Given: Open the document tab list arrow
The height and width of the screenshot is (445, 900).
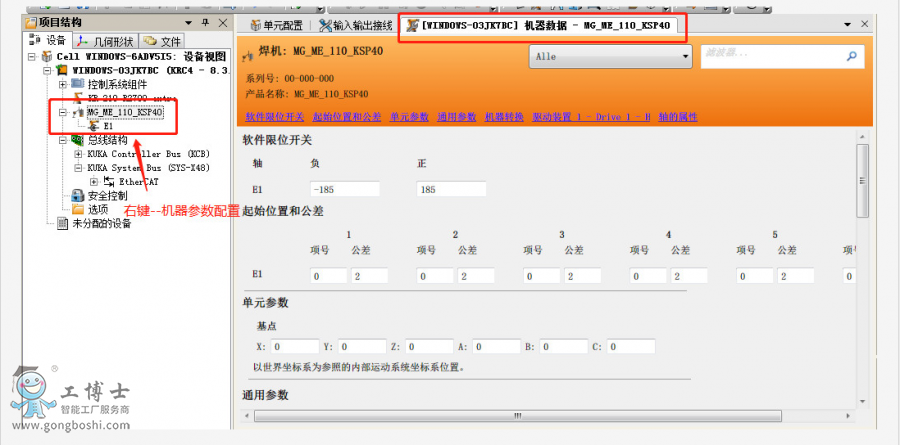Looking at the screenshot, I should pos(847,25).
